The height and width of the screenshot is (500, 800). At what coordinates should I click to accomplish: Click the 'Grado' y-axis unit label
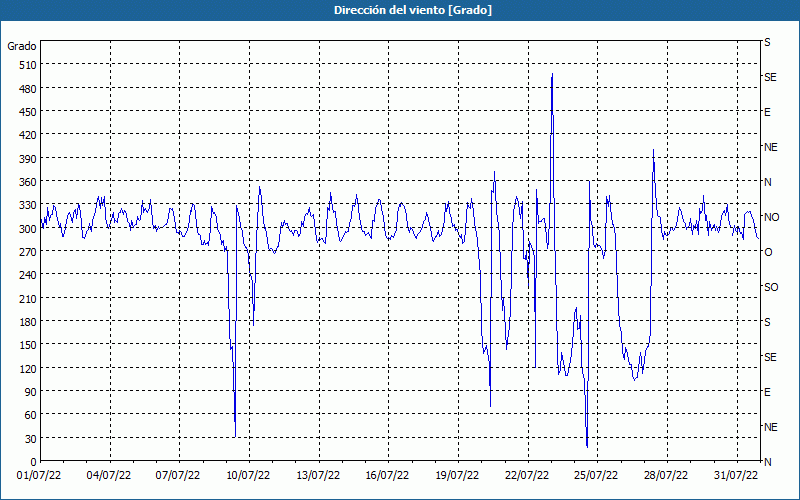click(x=22, y=46)
